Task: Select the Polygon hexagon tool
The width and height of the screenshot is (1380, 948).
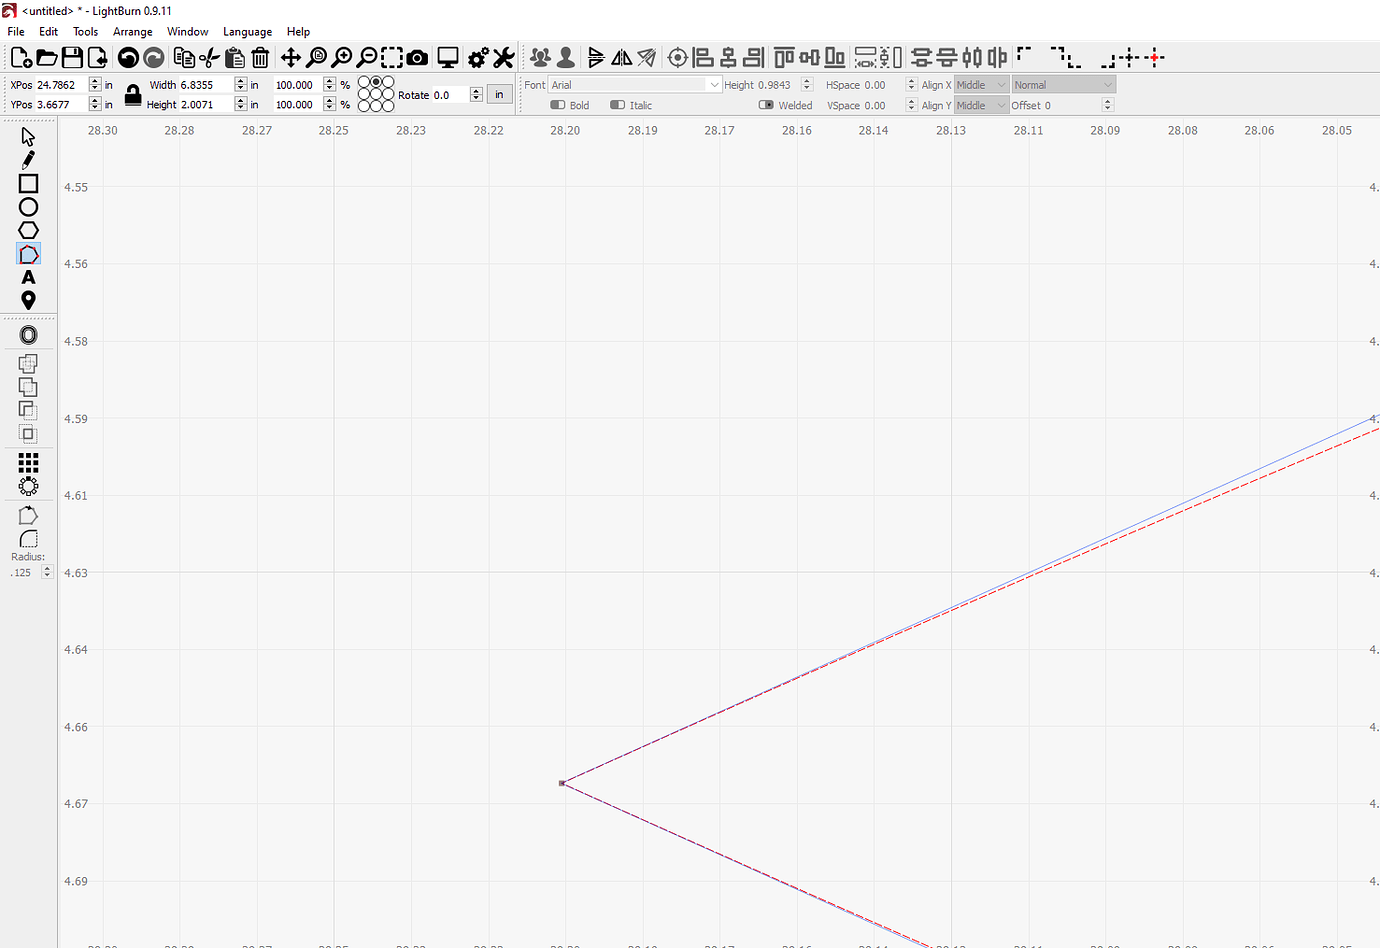Action: [28, 231]
